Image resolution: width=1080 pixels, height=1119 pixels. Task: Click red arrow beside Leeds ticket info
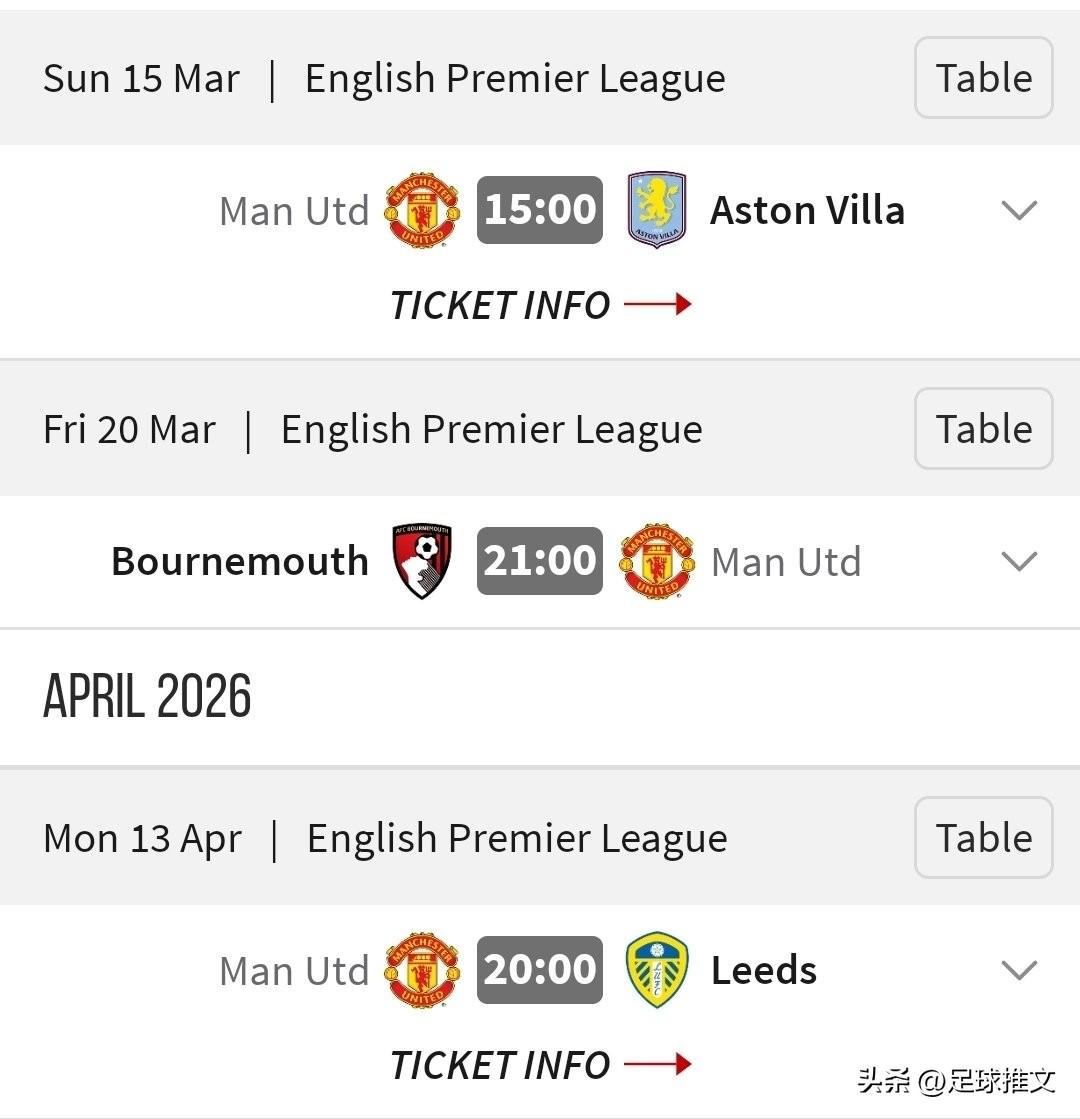click(658, 1064)
